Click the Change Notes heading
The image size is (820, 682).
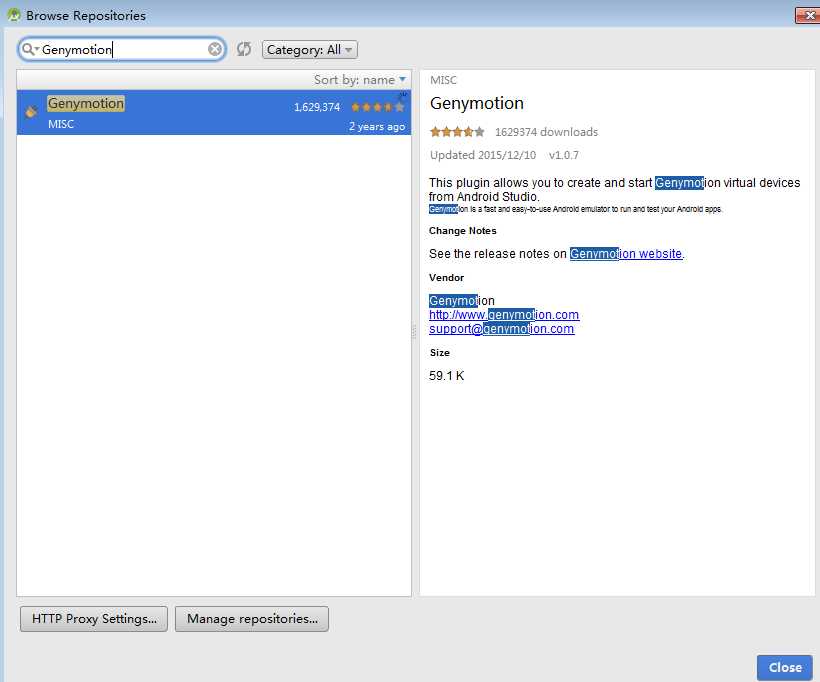[x=463, y=231]
